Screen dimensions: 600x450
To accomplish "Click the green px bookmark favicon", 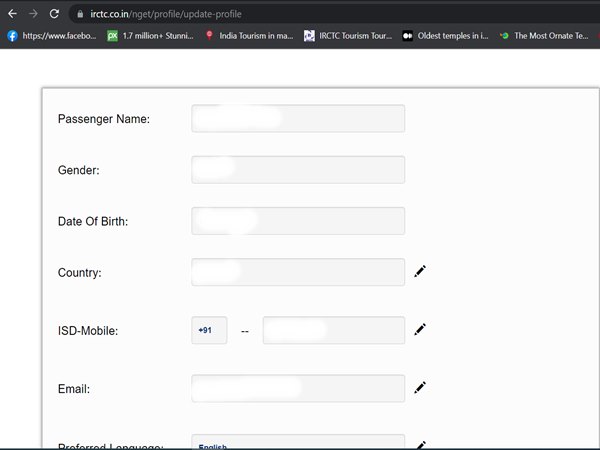I will coord(112,36).
